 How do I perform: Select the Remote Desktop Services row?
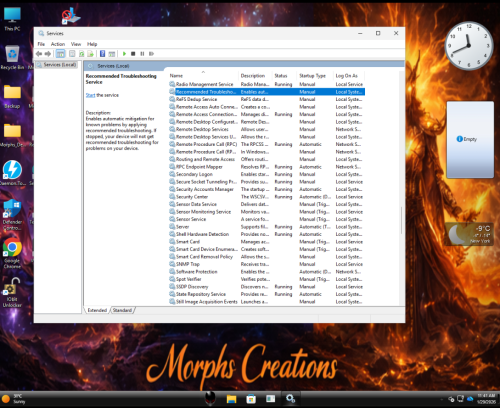coord(267,129)
